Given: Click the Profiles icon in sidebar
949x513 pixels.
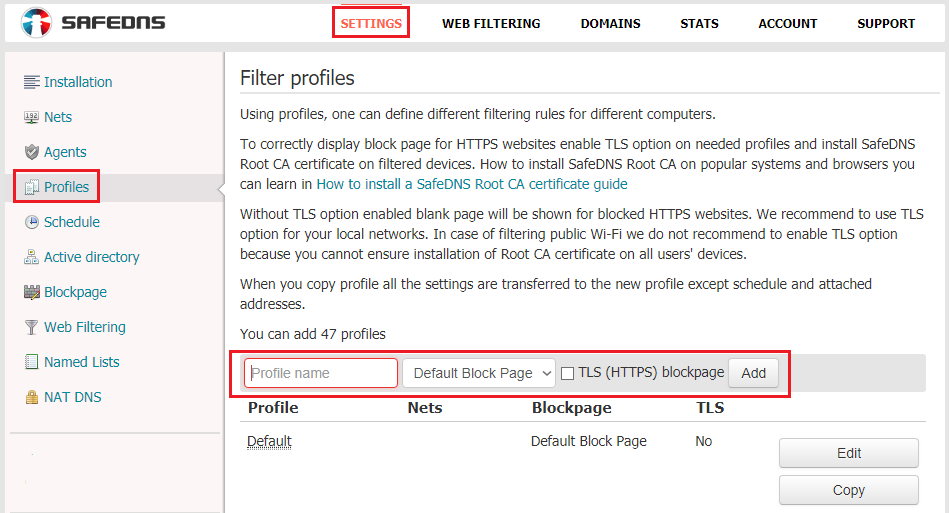Looking at the screenshot, I should [x=31, y=188].
